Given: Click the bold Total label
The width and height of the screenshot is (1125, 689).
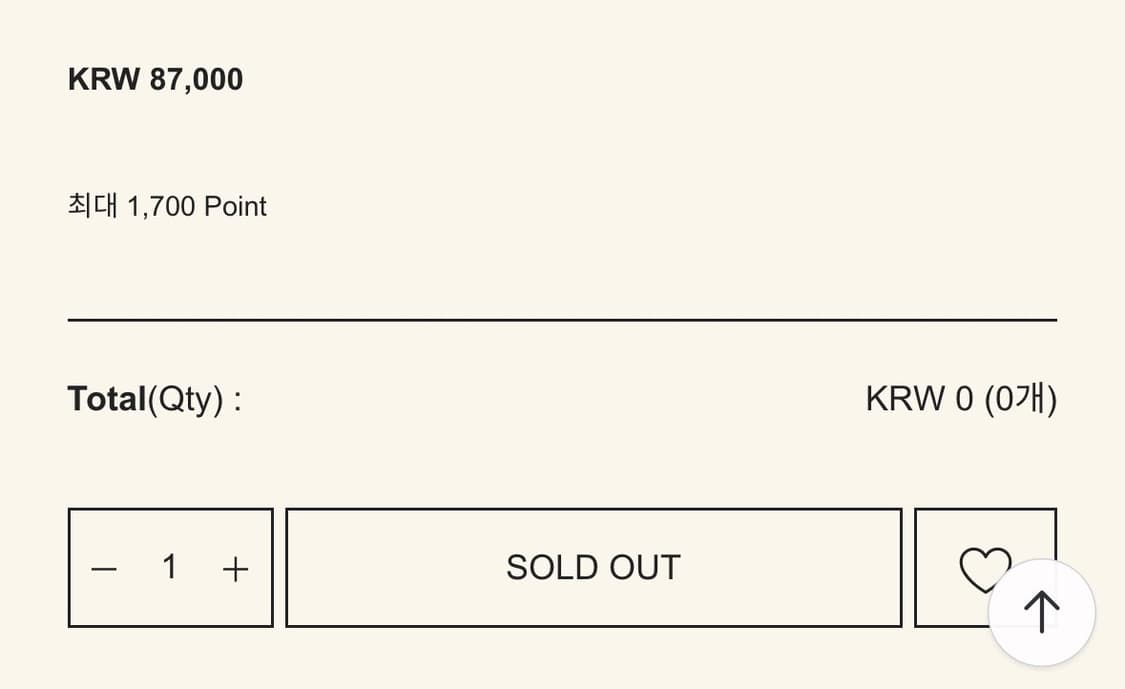Looking at the screenshot, I should coord(107,399).
